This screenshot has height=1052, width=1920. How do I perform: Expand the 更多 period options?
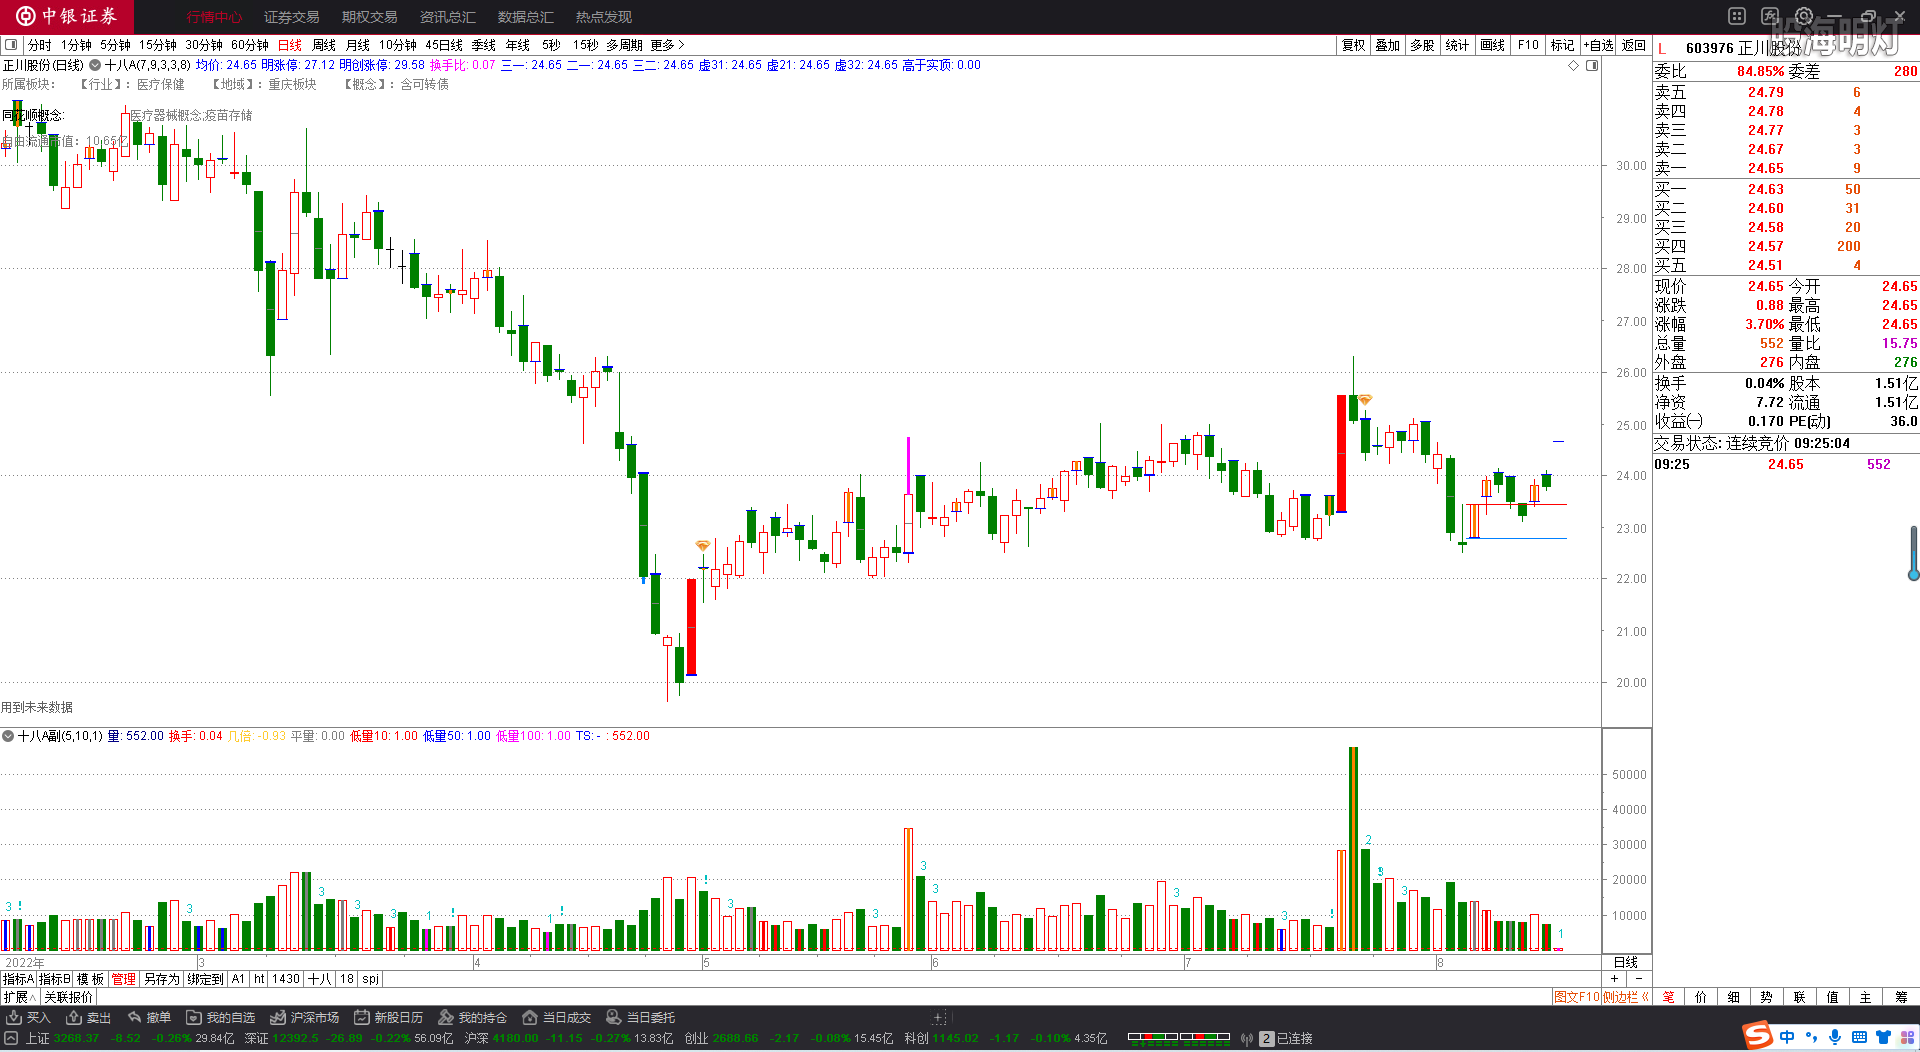[667, 45]
